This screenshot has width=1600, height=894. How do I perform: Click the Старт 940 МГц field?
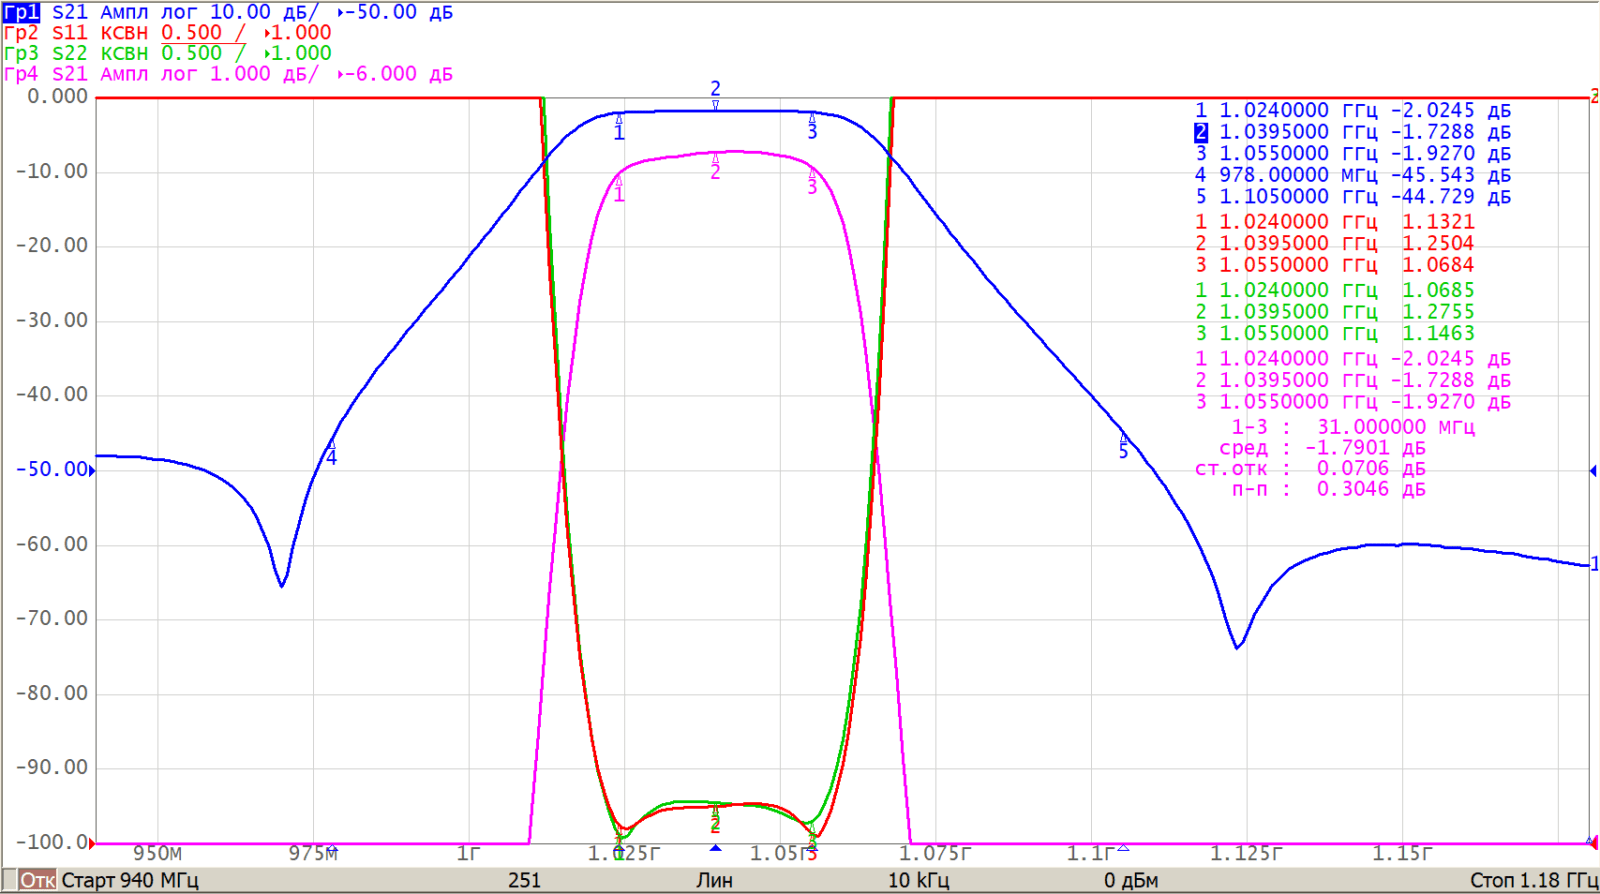pos(130,881)
